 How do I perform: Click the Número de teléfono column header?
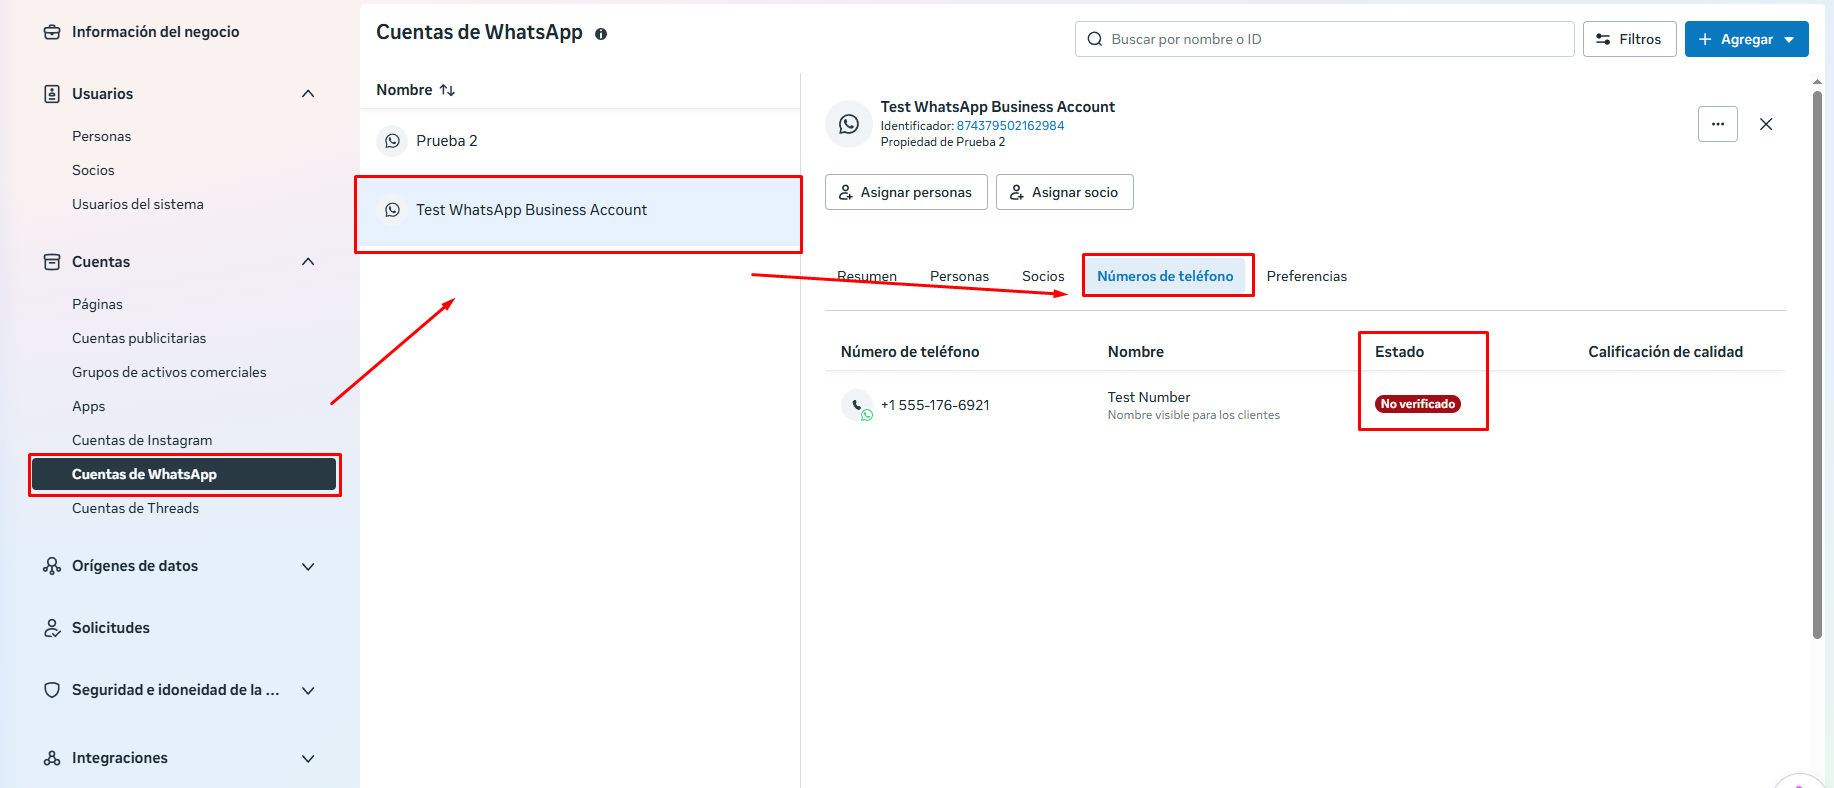tap(910, 352)
